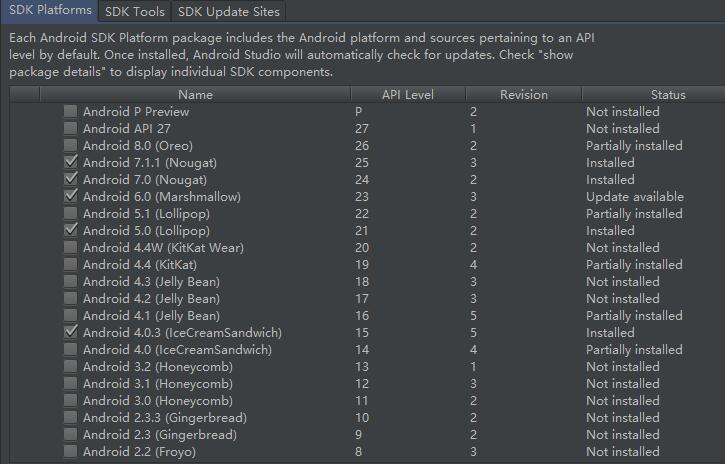Uncheck the Android 6.0 (Marshmallow) checkbox
The image size is (725, 464).
coord(70,197)
